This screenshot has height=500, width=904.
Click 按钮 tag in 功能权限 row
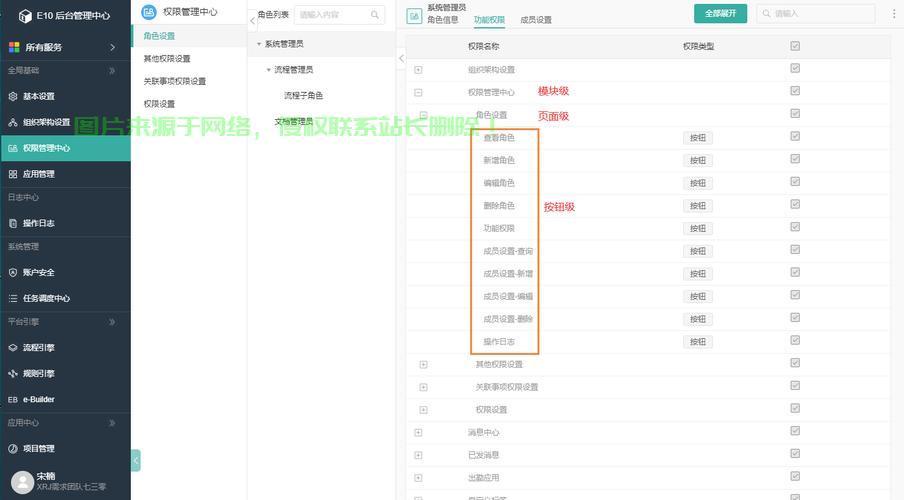[698, 228]
